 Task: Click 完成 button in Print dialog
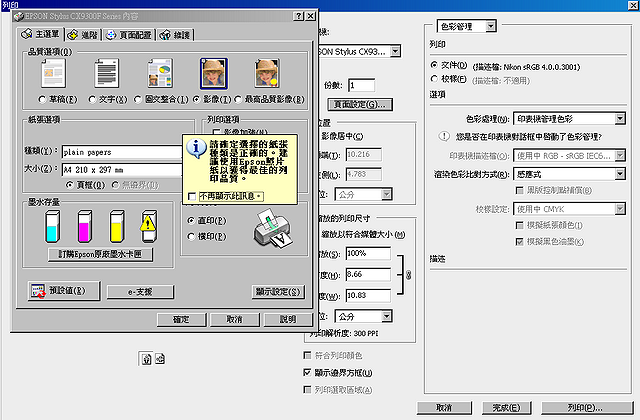pos(507,408)
